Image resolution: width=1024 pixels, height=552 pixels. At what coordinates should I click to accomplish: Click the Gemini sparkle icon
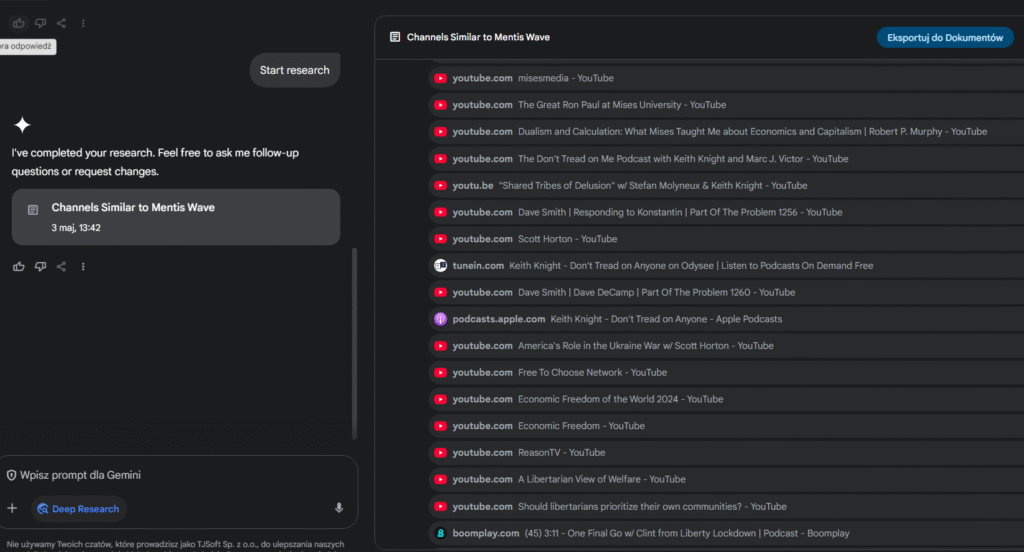point(22,125)
